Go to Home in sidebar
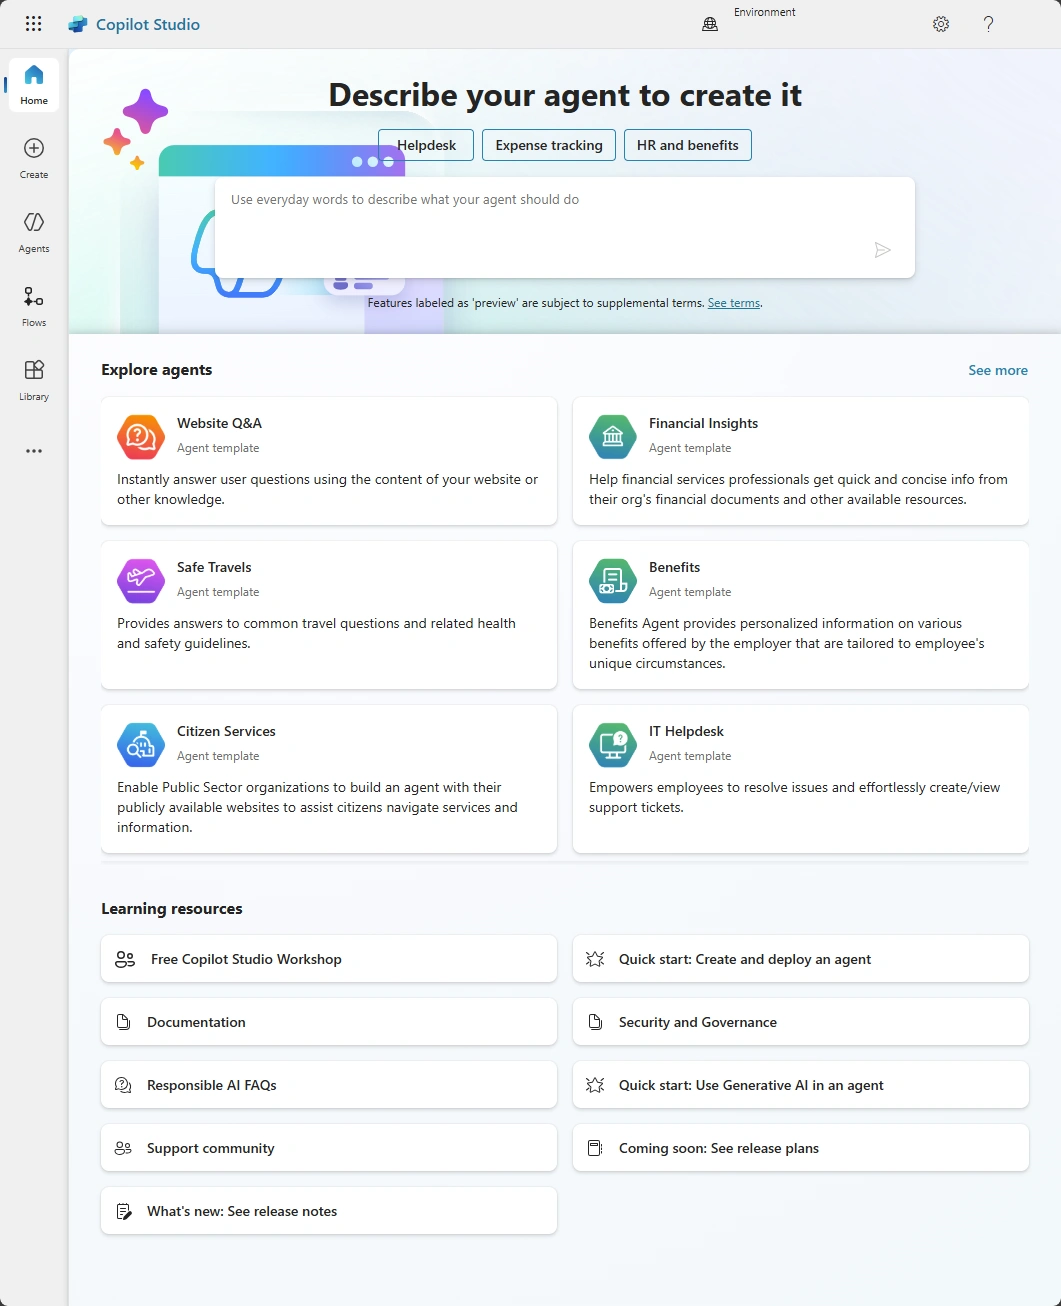Viewport: 1061px width, 1306px height. (34, 84)
